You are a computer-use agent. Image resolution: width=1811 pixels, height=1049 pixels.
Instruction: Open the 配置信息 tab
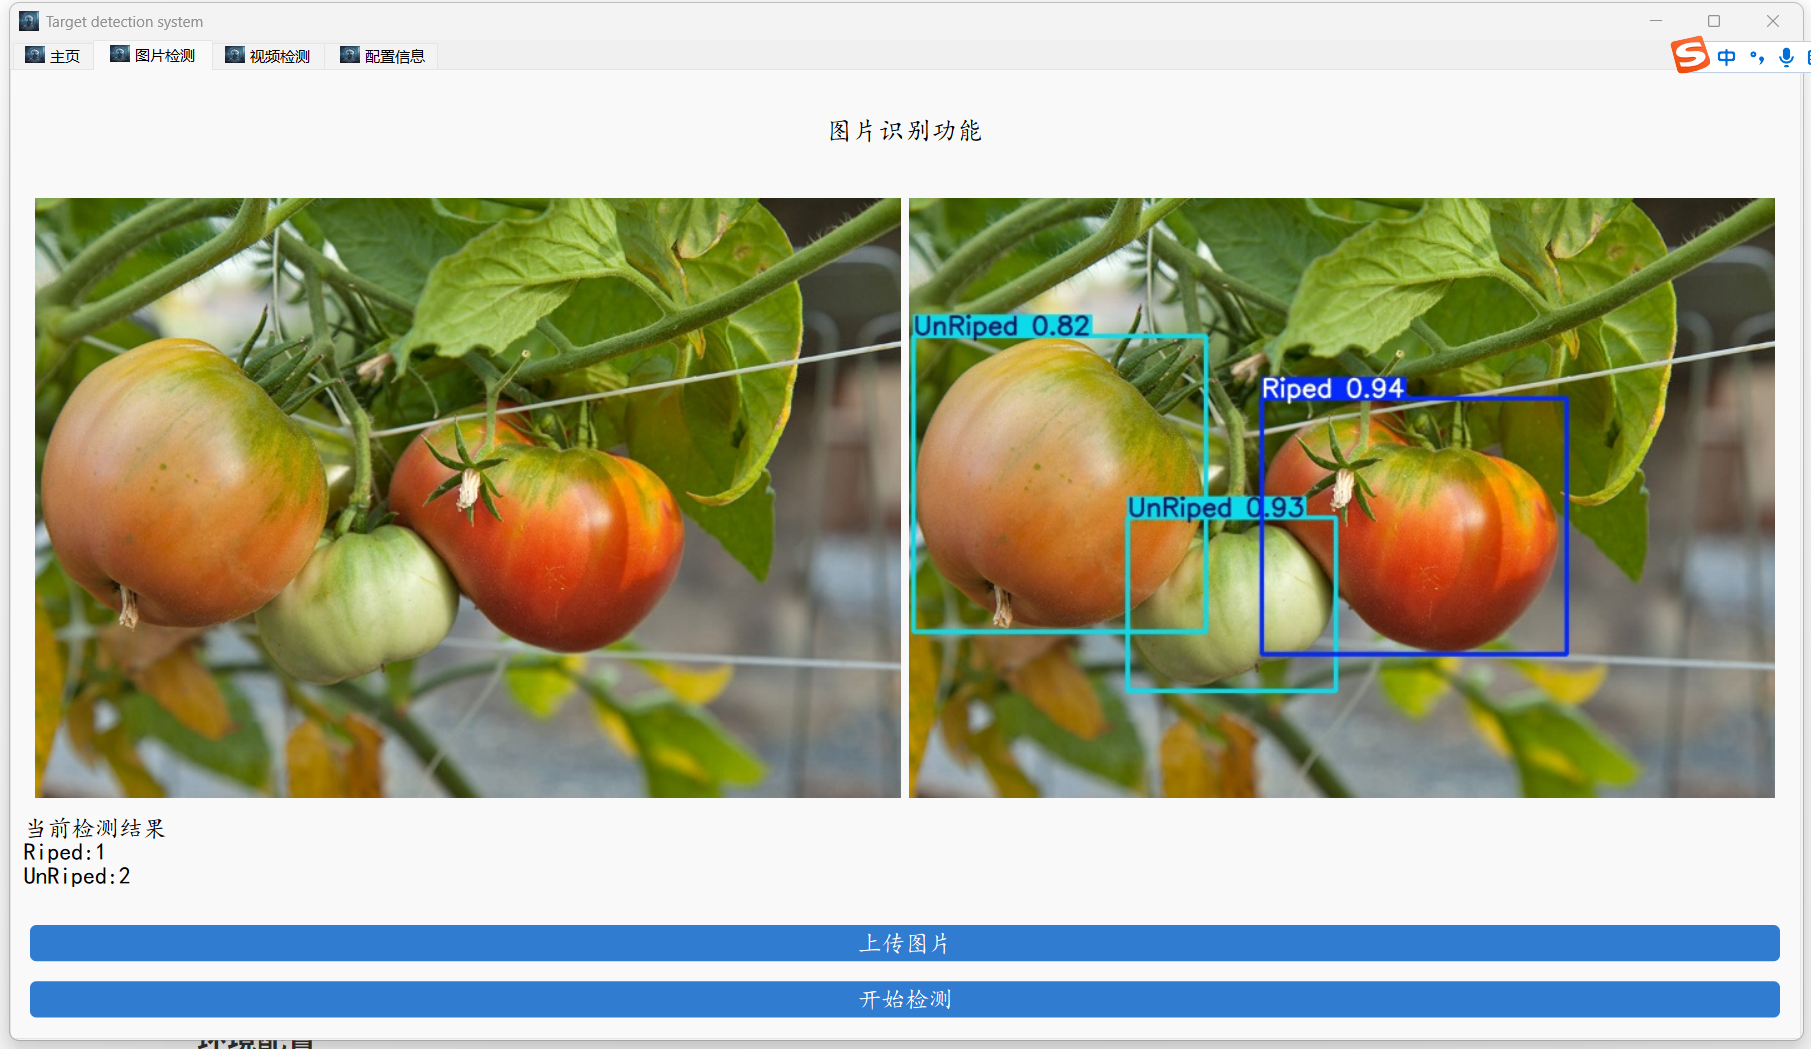point(383,56)
